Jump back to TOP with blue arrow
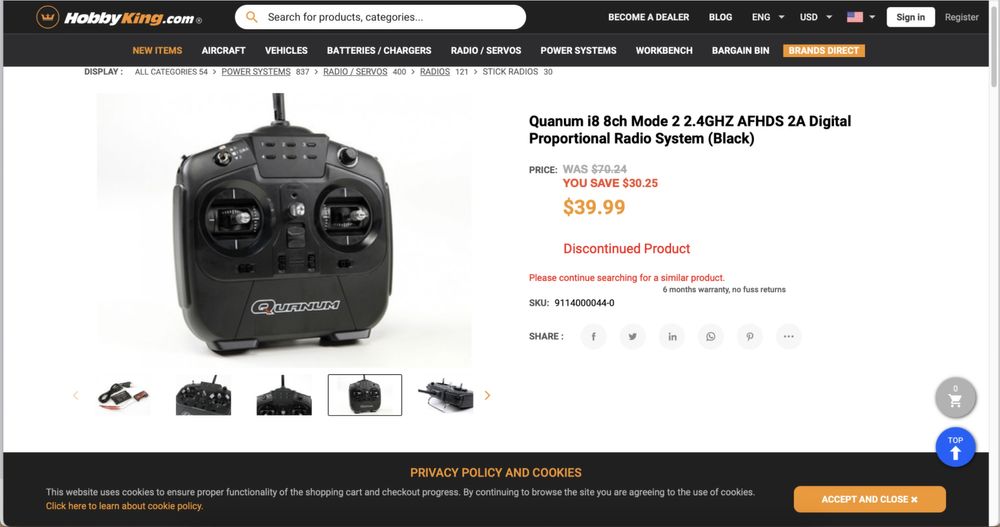 (955, 447)
